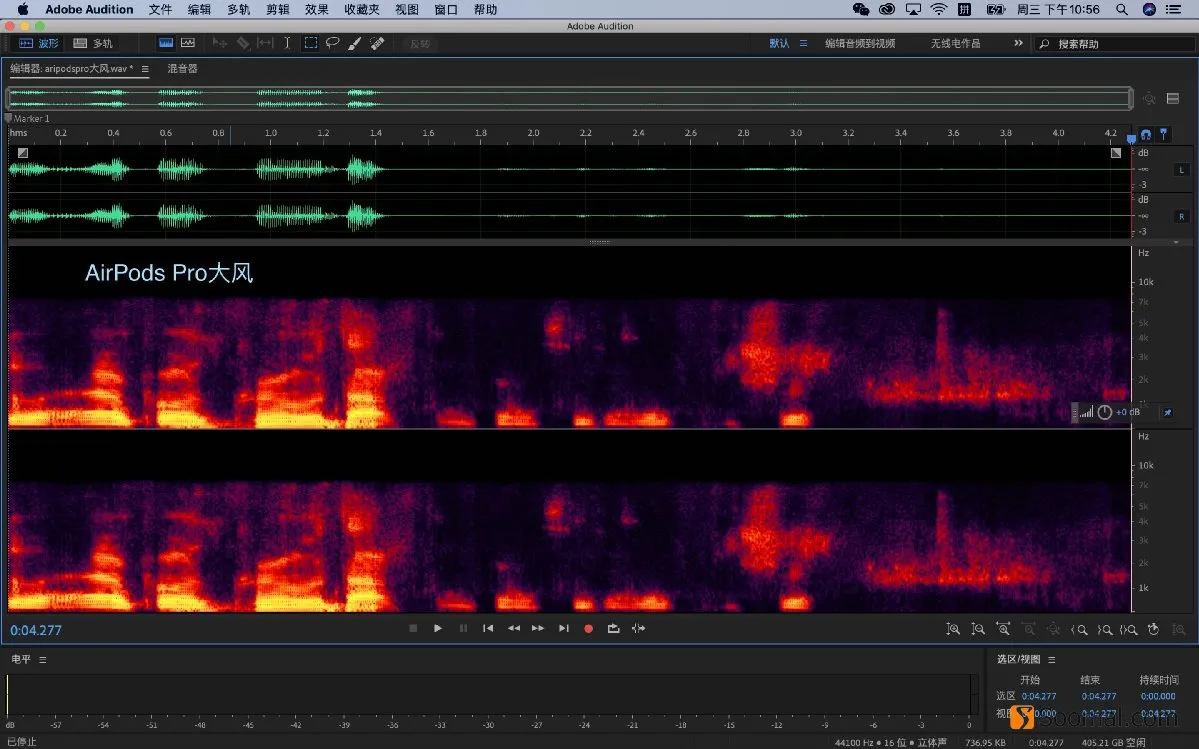Screen dimensions: 1199x749
Task: Switch to Multitrack (多轨) editor view
Action: coord(93,44)
